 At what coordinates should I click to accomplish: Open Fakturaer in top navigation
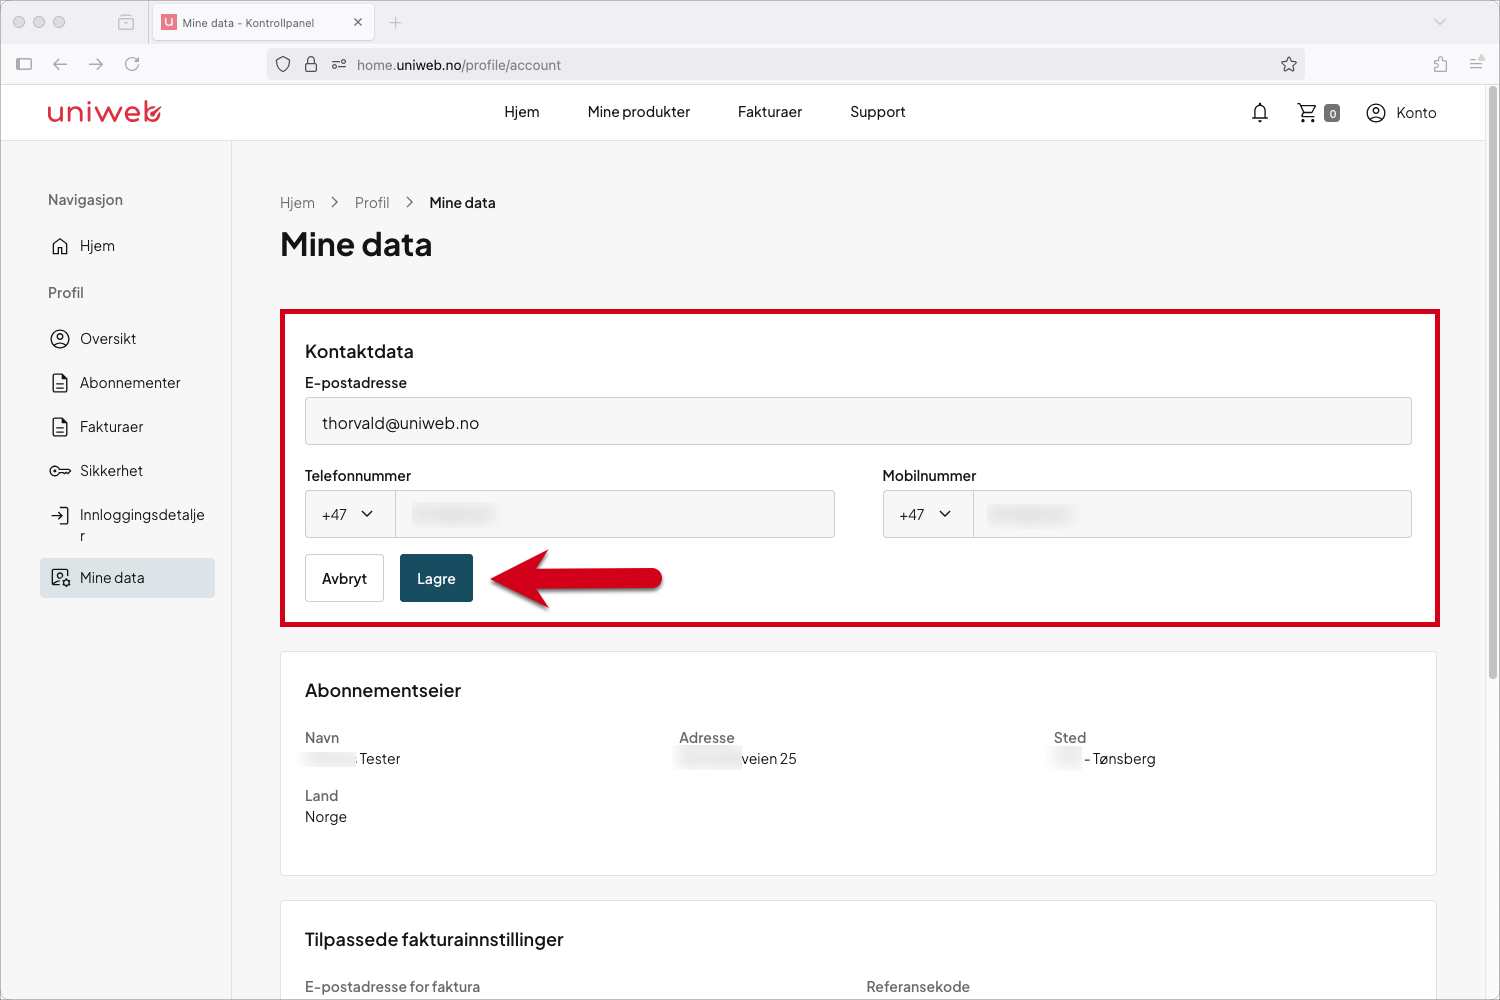pos(770,112)
